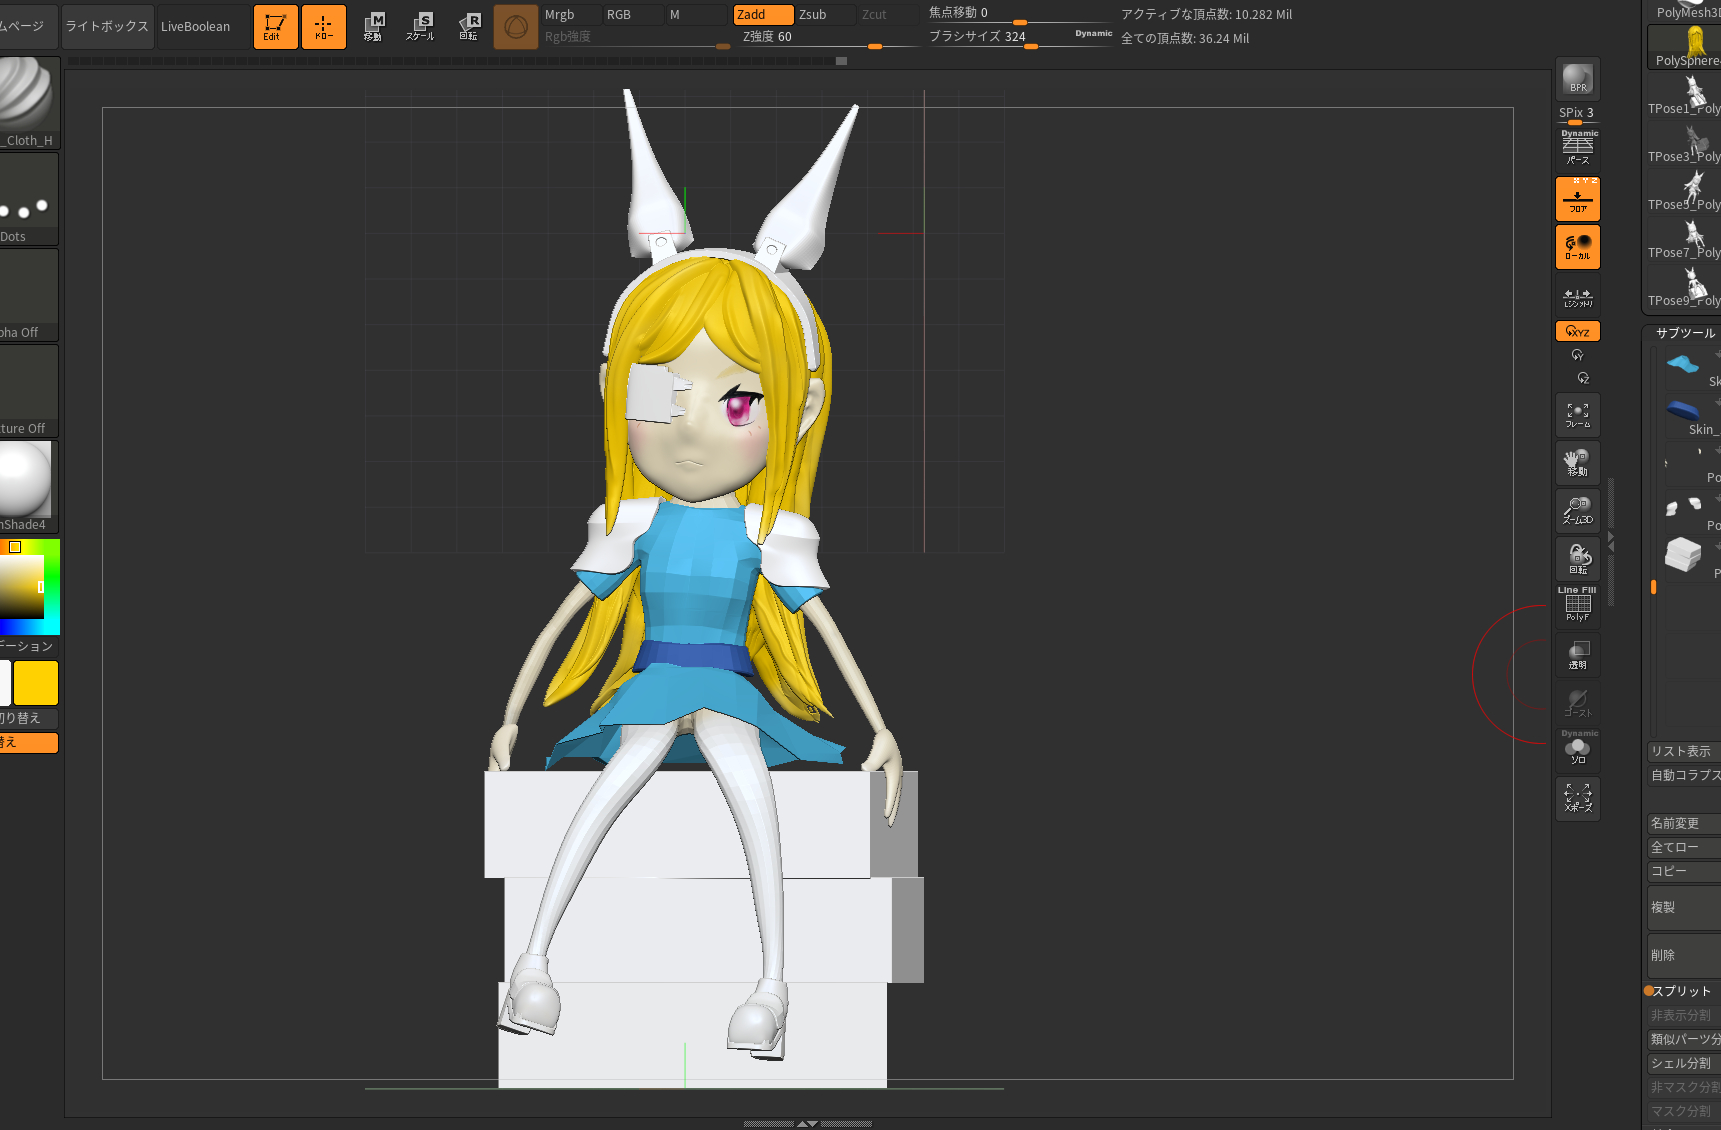Expand the Split (スプリット) section
Image resolution: width=1721 pixels, height=1130 pixels.
coord(1682,991)
